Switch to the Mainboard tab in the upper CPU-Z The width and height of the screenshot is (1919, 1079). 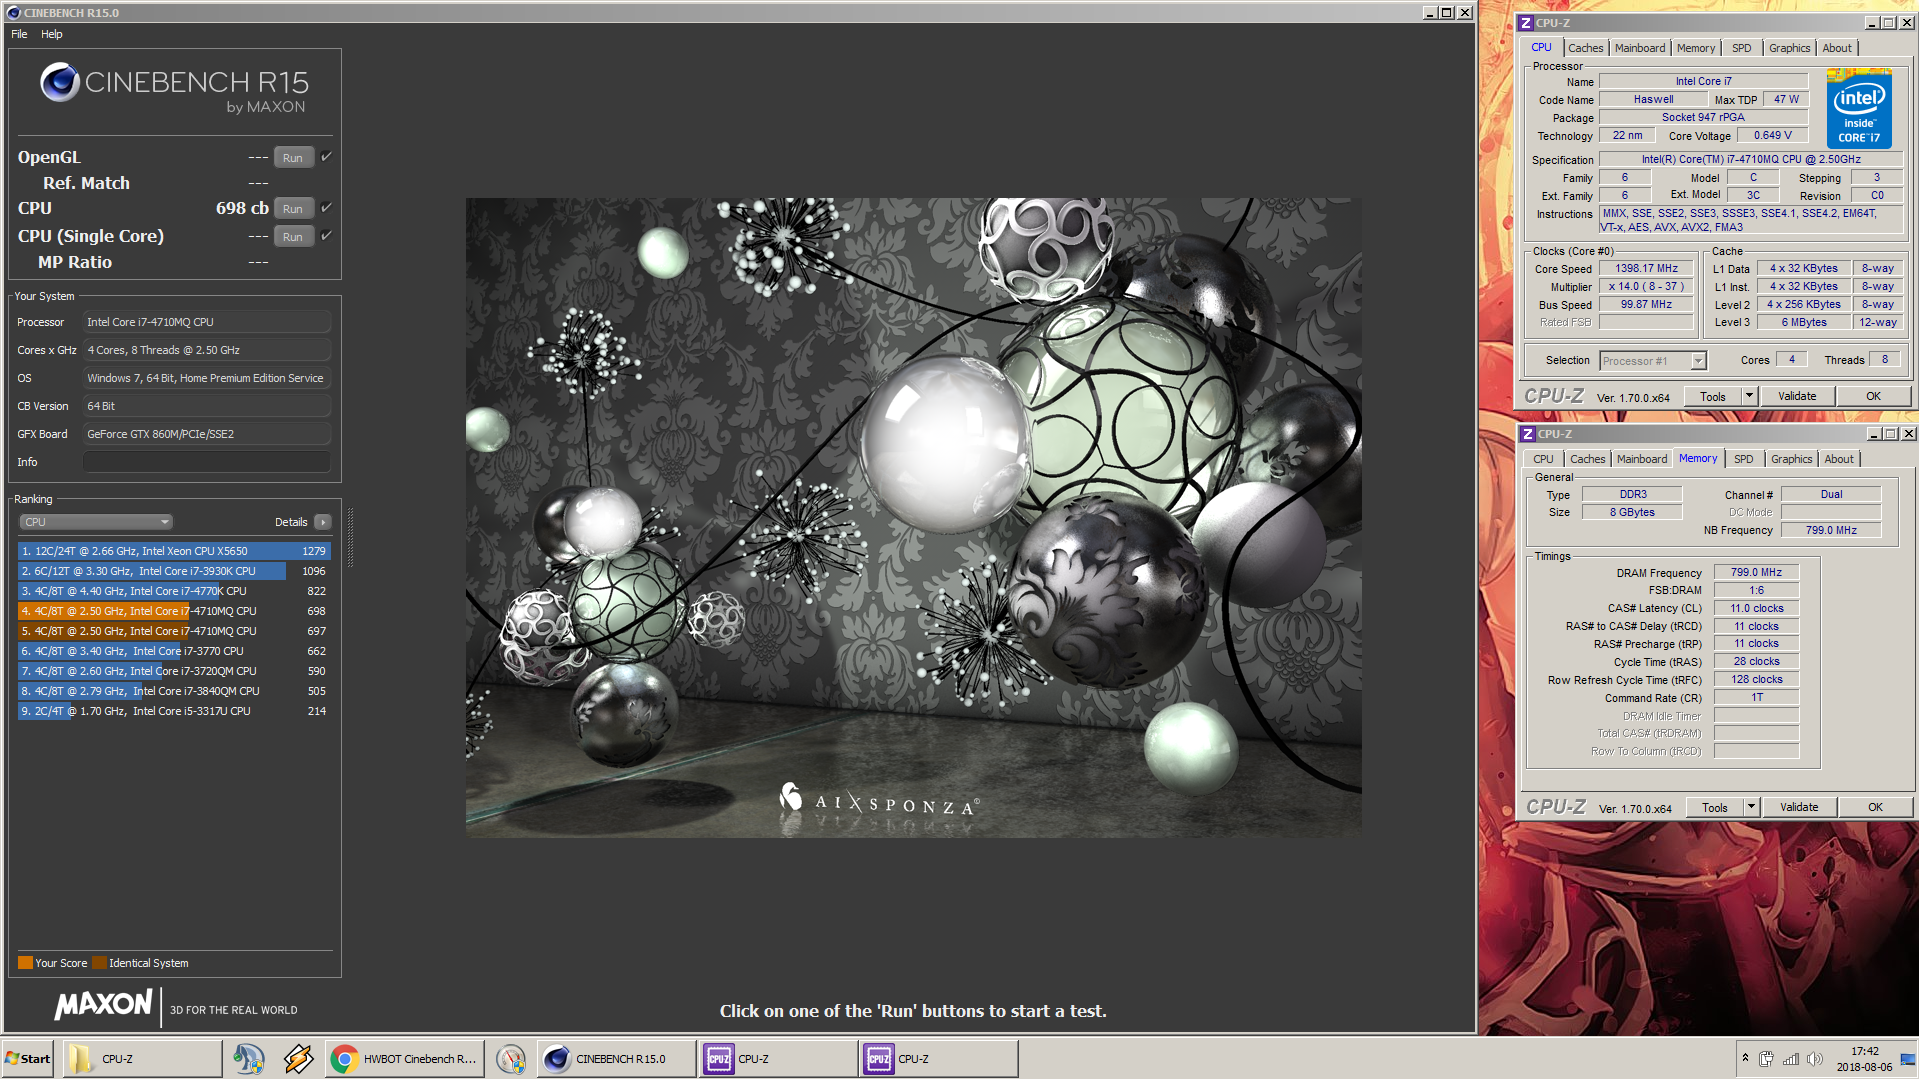tap(1640, 48)
